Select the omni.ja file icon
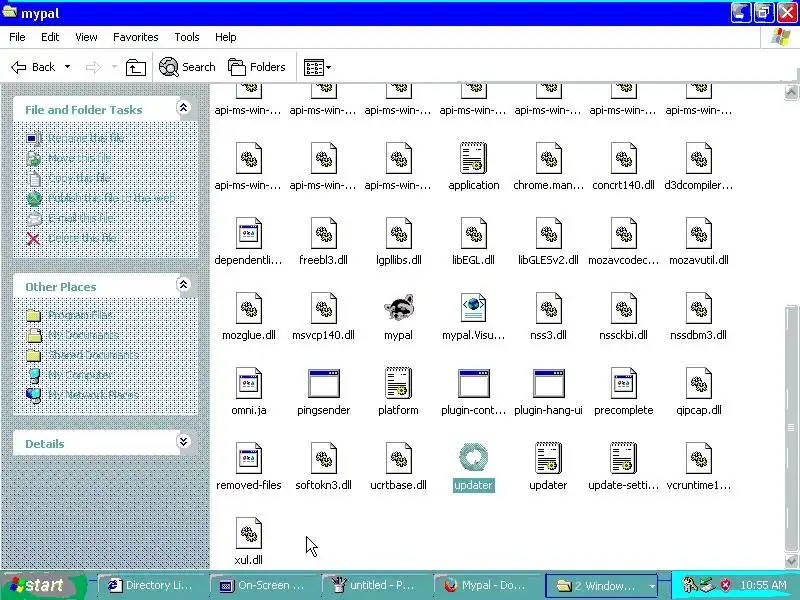The image size is (800, 600). (249, 383)
